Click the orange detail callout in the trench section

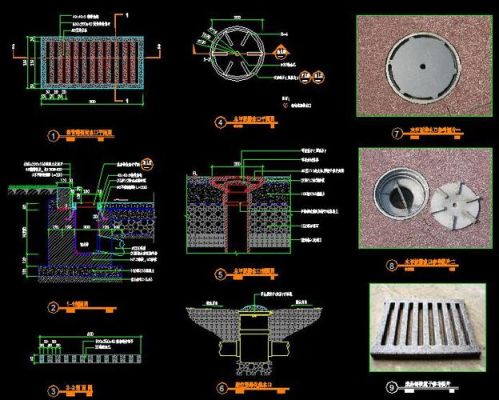coord(147,164)
